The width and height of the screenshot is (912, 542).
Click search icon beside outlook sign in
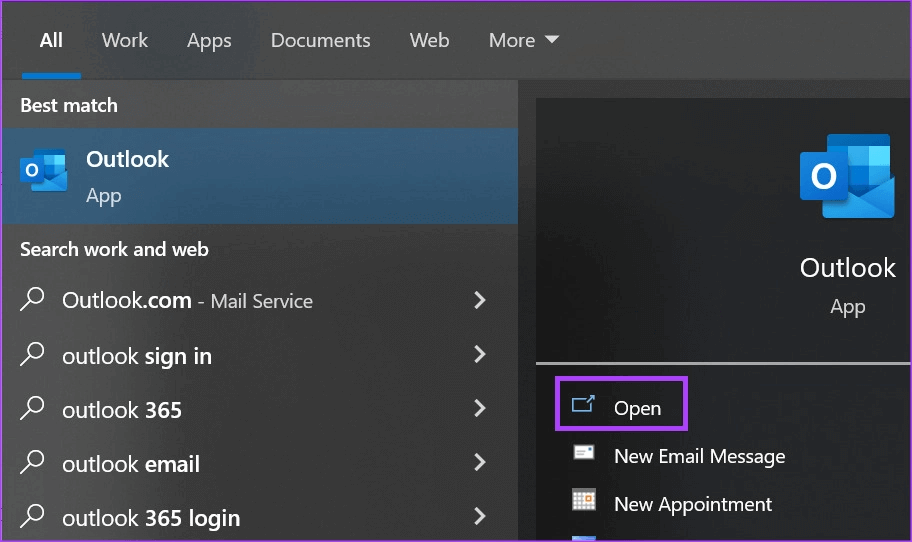pyautogui.click(x=32, y=354)
